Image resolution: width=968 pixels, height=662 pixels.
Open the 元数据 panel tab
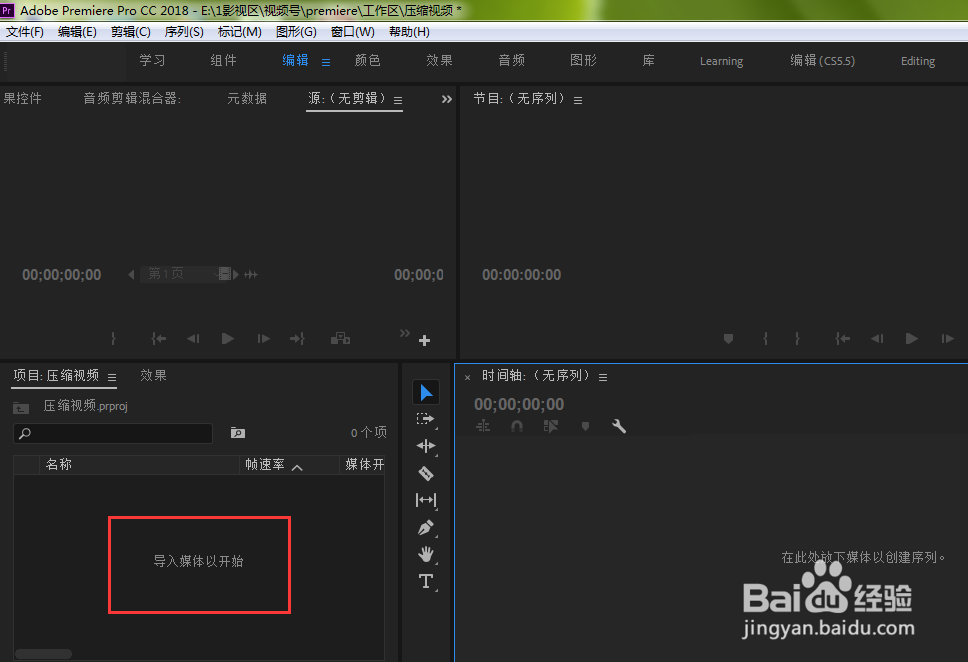click(x=247, y=98)
